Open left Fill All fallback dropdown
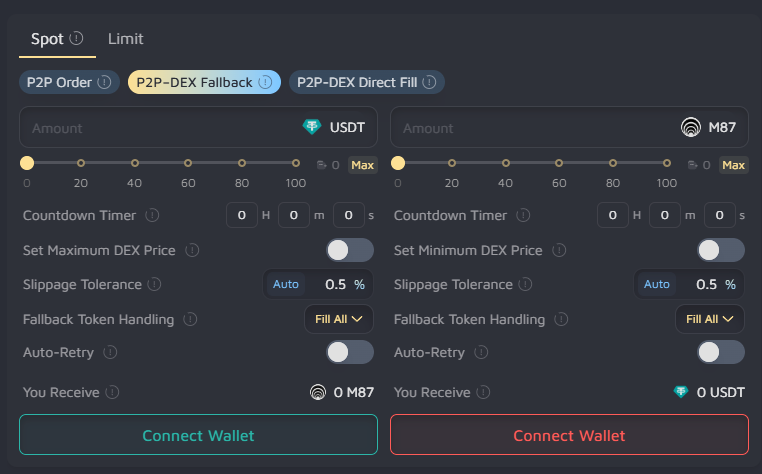The height and width of the screenshot is (474, 762). pyautogui.click(x=338, y=319)
